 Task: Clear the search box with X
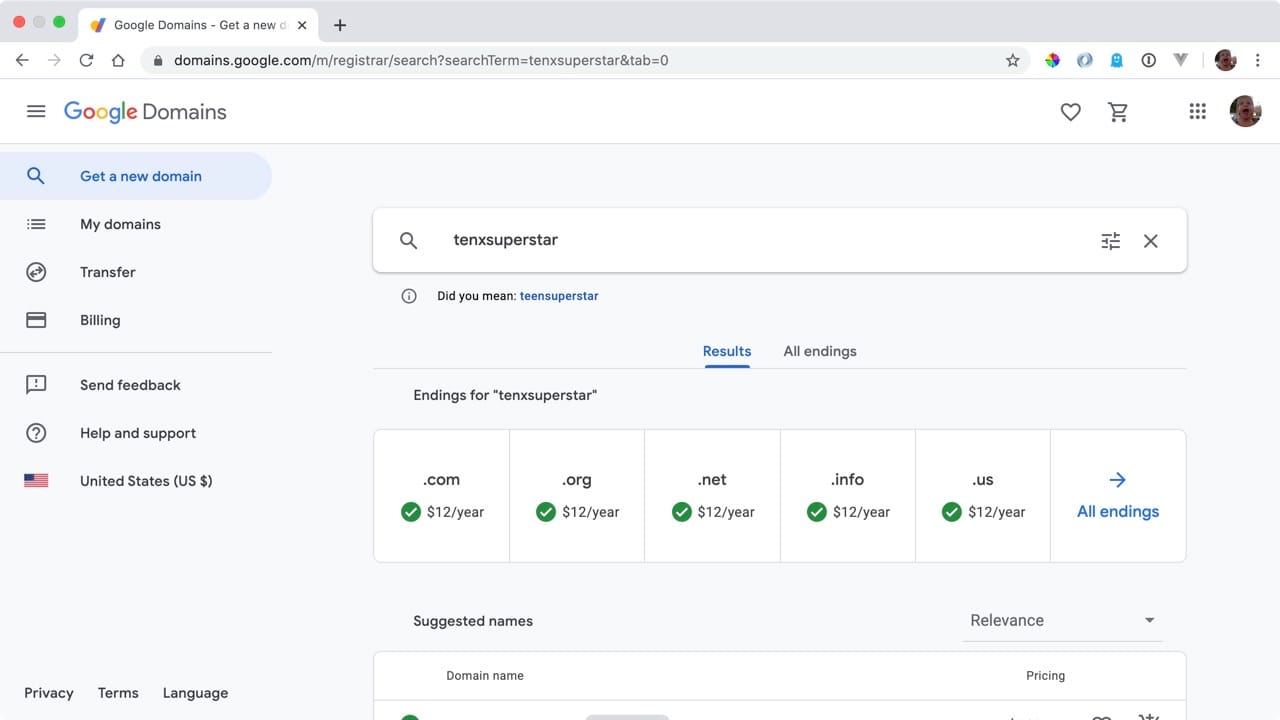click(1150, 241)
